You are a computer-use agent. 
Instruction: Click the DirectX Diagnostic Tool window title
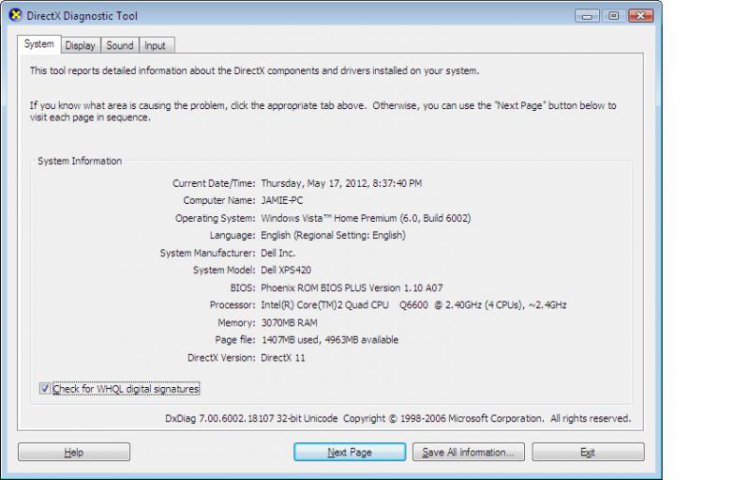(82, 16)
